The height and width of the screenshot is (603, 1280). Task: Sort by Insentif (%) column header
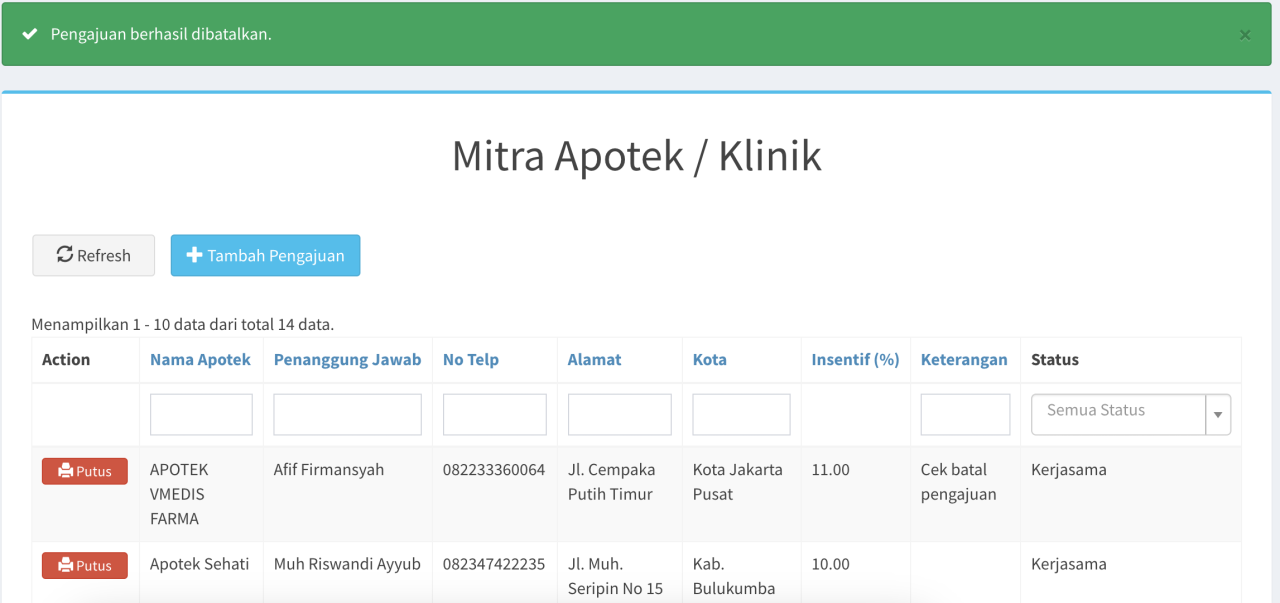point(855,359)
